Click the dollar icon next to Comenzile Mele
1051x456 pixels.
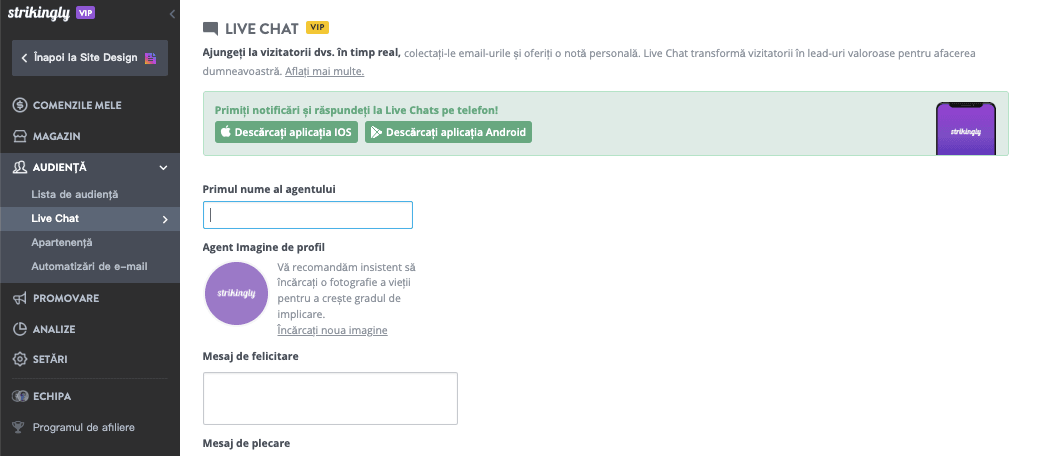click(20, 105)
